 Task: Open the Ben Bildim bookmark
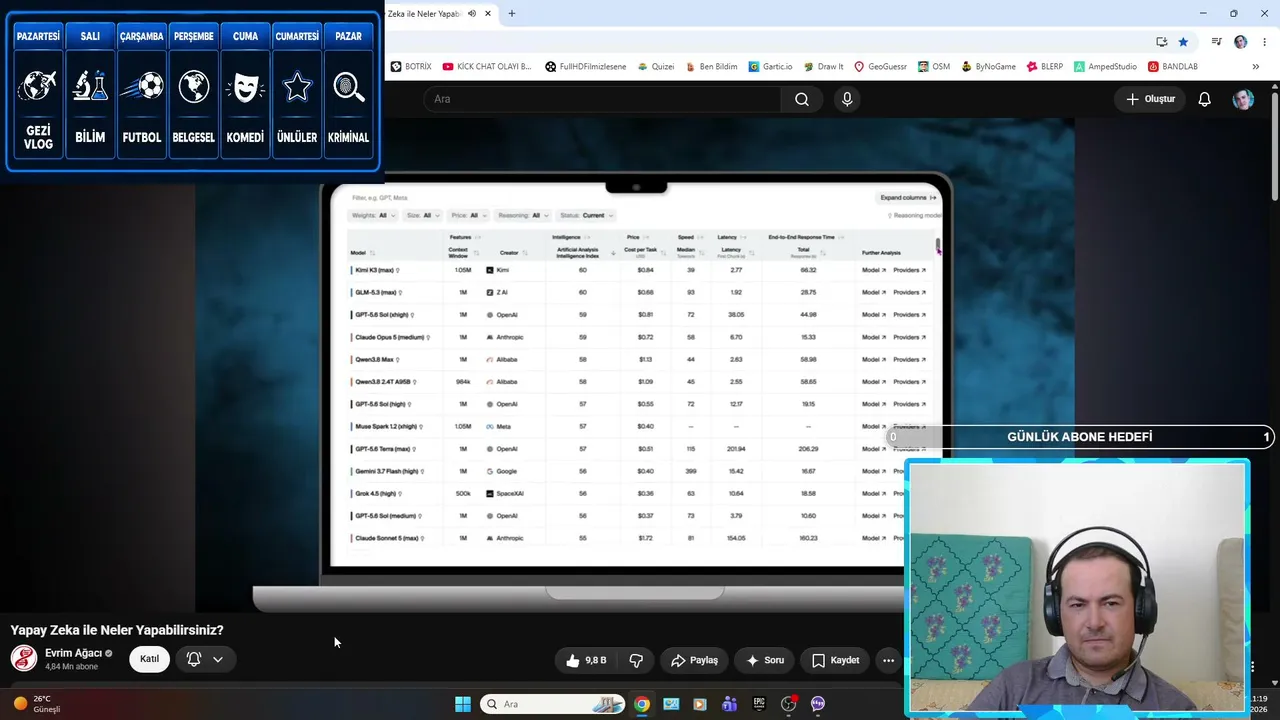pos(711,67)
